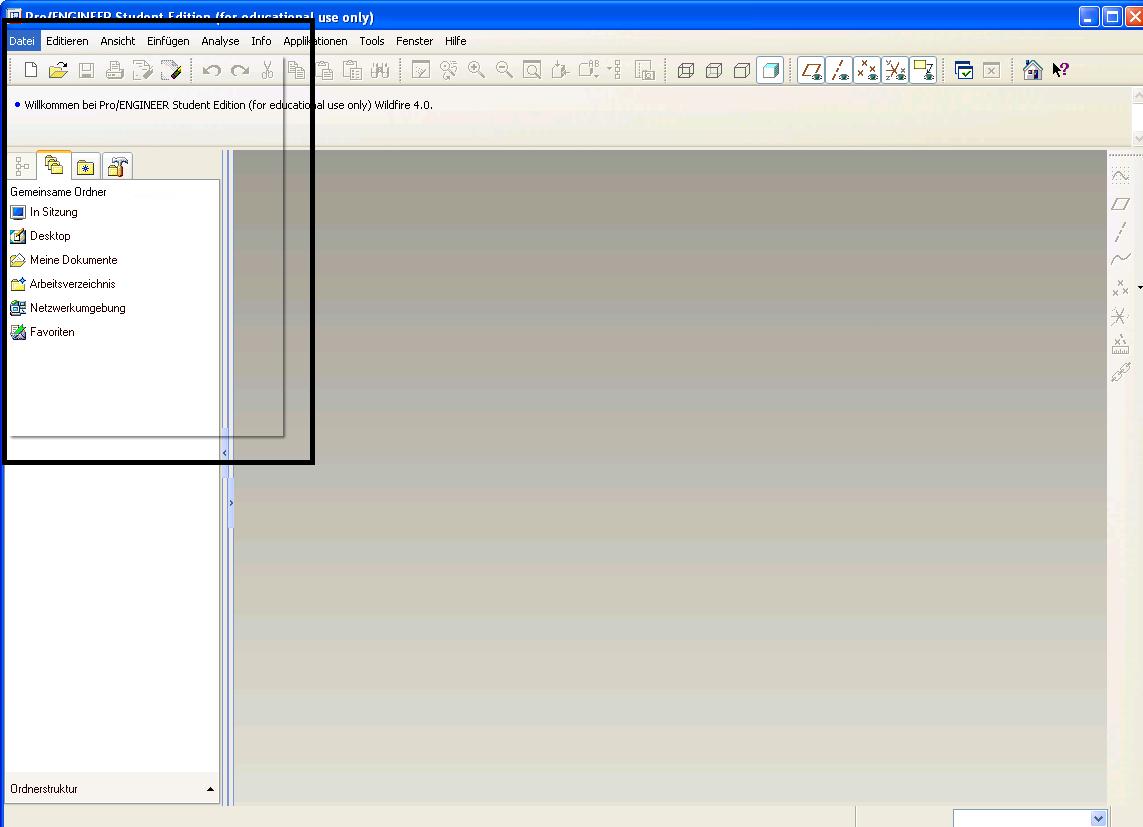Screen dimensions: 1143x827
Task: Click the Refit to screen icon
Action: pos(532,71)
